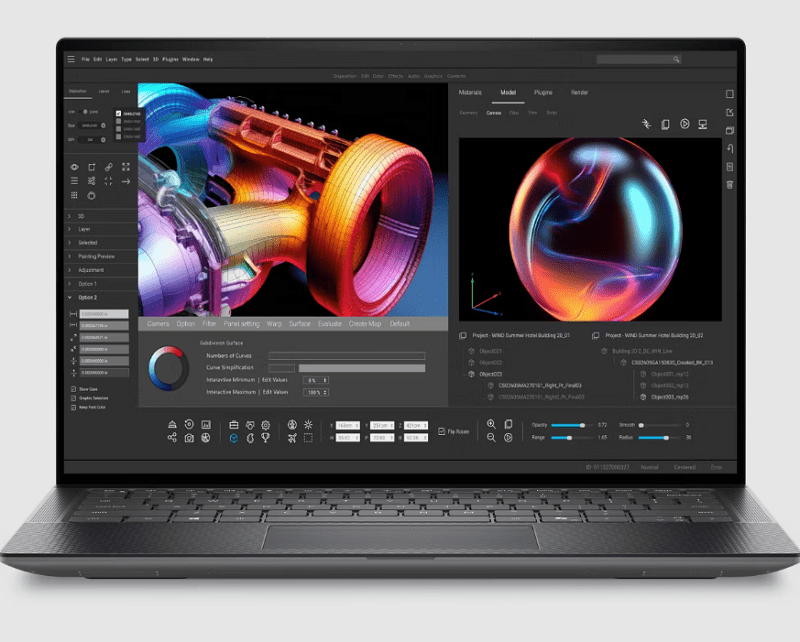Open the hamburger menu icon
Image resolution: width=800 pixels, height=642 pixels.
[x=71, y=59]
